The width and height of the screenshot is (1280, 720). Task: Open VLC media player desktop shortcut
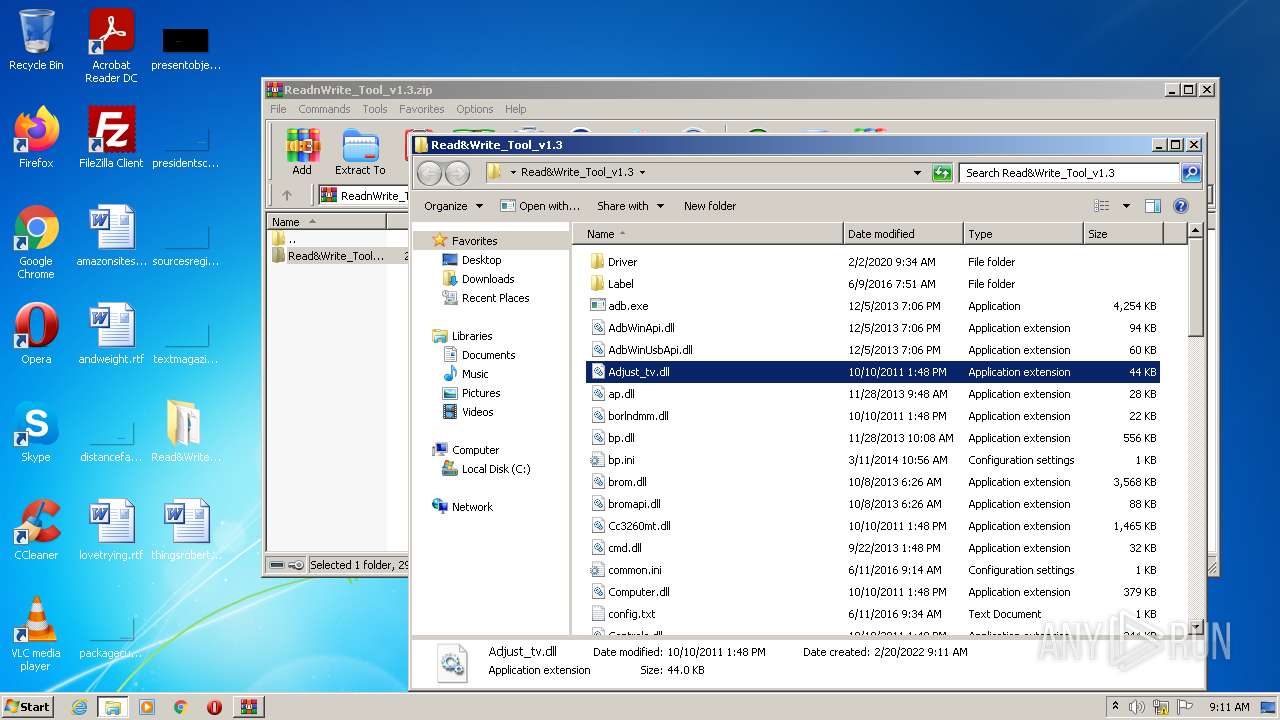[x=36, y=634]
